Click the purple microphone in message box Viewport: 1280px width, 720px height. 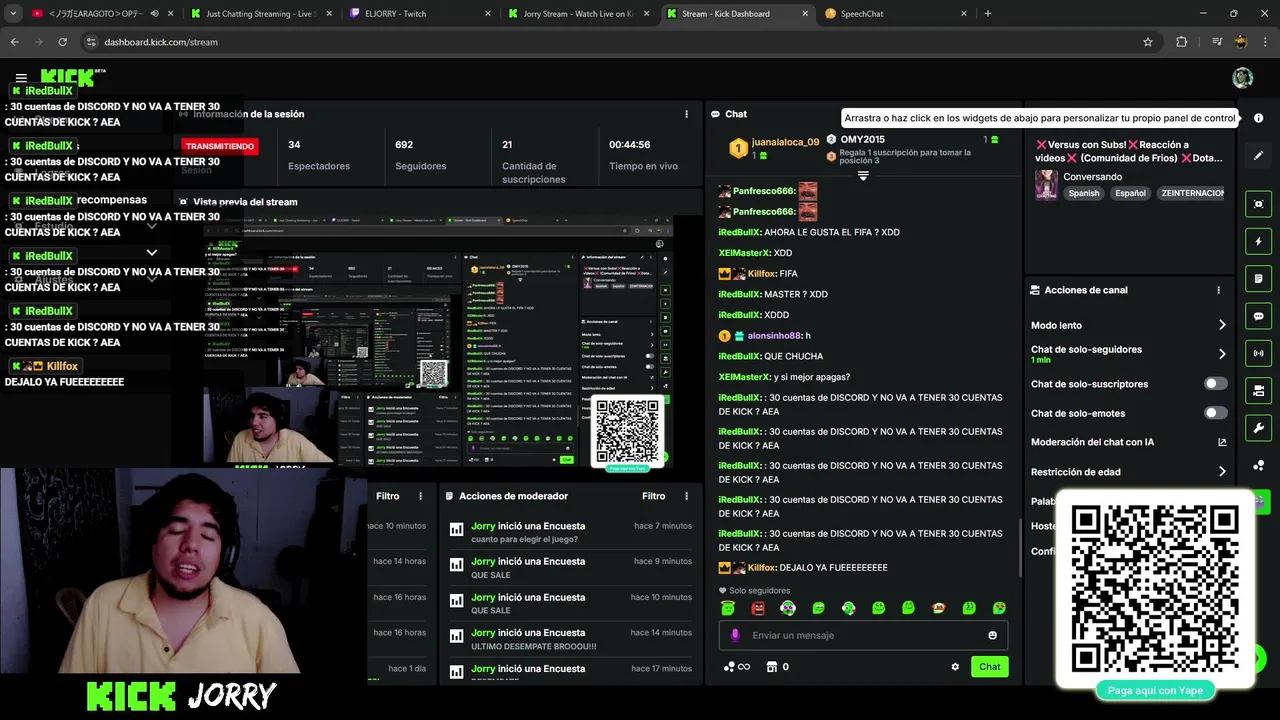click(x=735, y=635)
